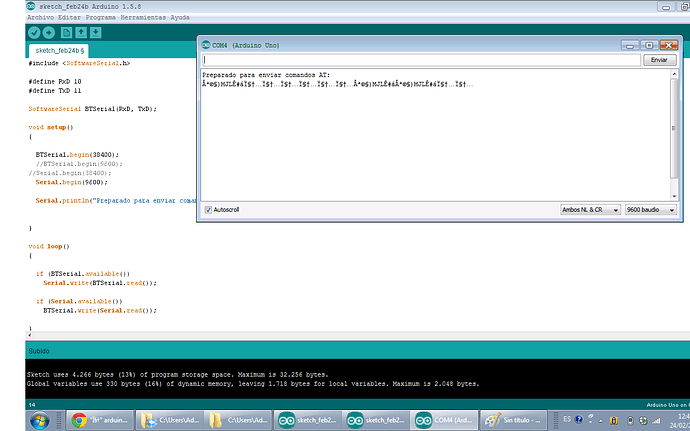Open the Ambos NL & CR line ending dropdown
Viewport: 690px width, 431px height.
tap(590, 210)
